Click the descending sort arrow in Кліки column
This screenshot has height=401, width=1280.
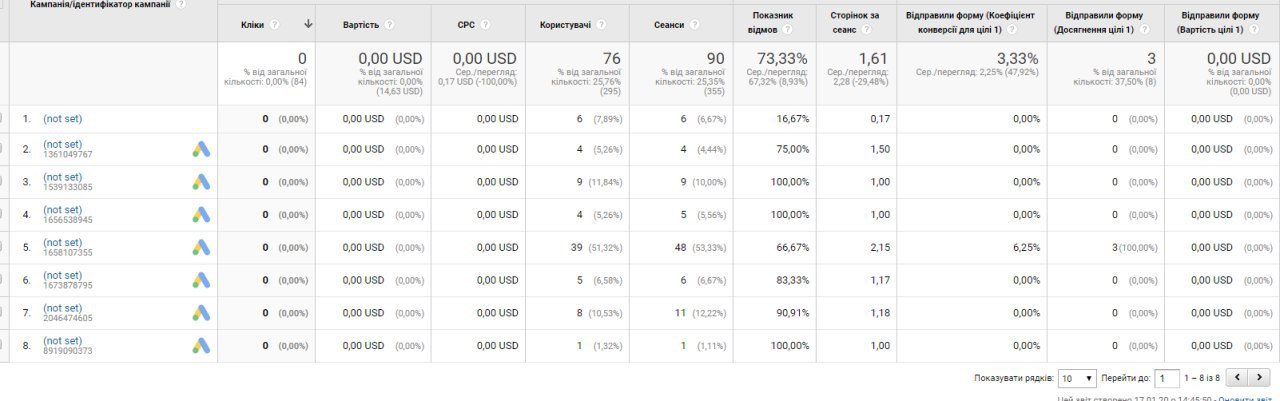(x=308, y=24)
